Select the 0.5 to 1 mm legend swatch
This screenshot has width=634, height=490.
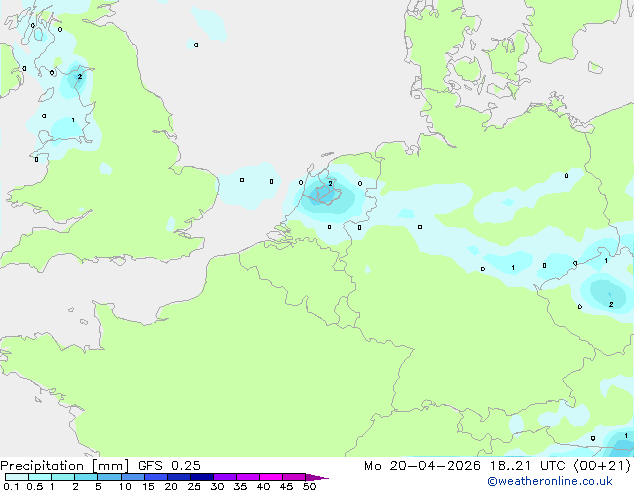(x=40, y=477)
